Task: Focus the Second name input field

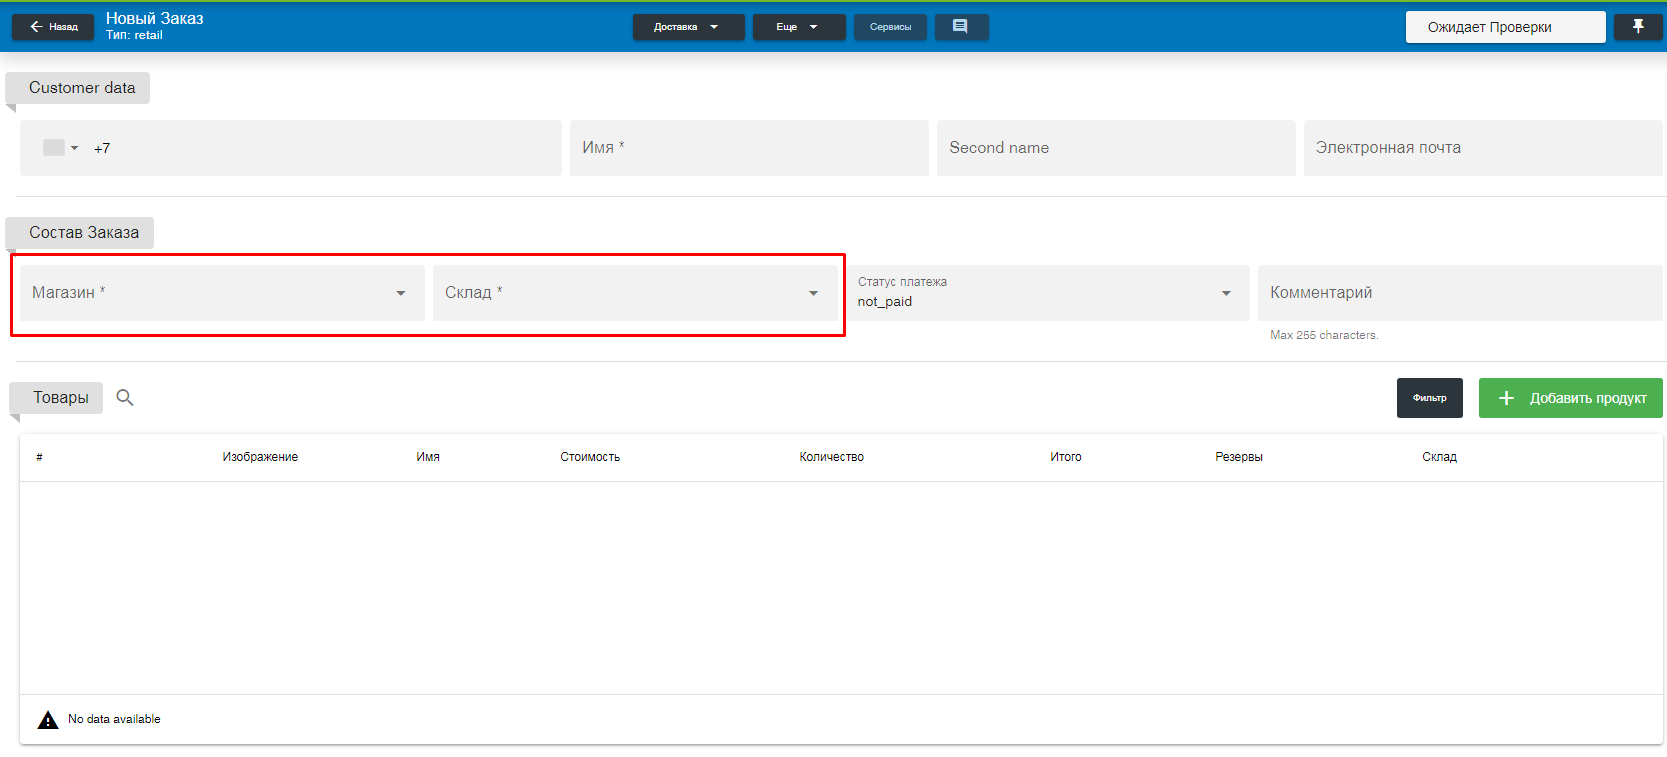Action: [x=1116, y=148]
